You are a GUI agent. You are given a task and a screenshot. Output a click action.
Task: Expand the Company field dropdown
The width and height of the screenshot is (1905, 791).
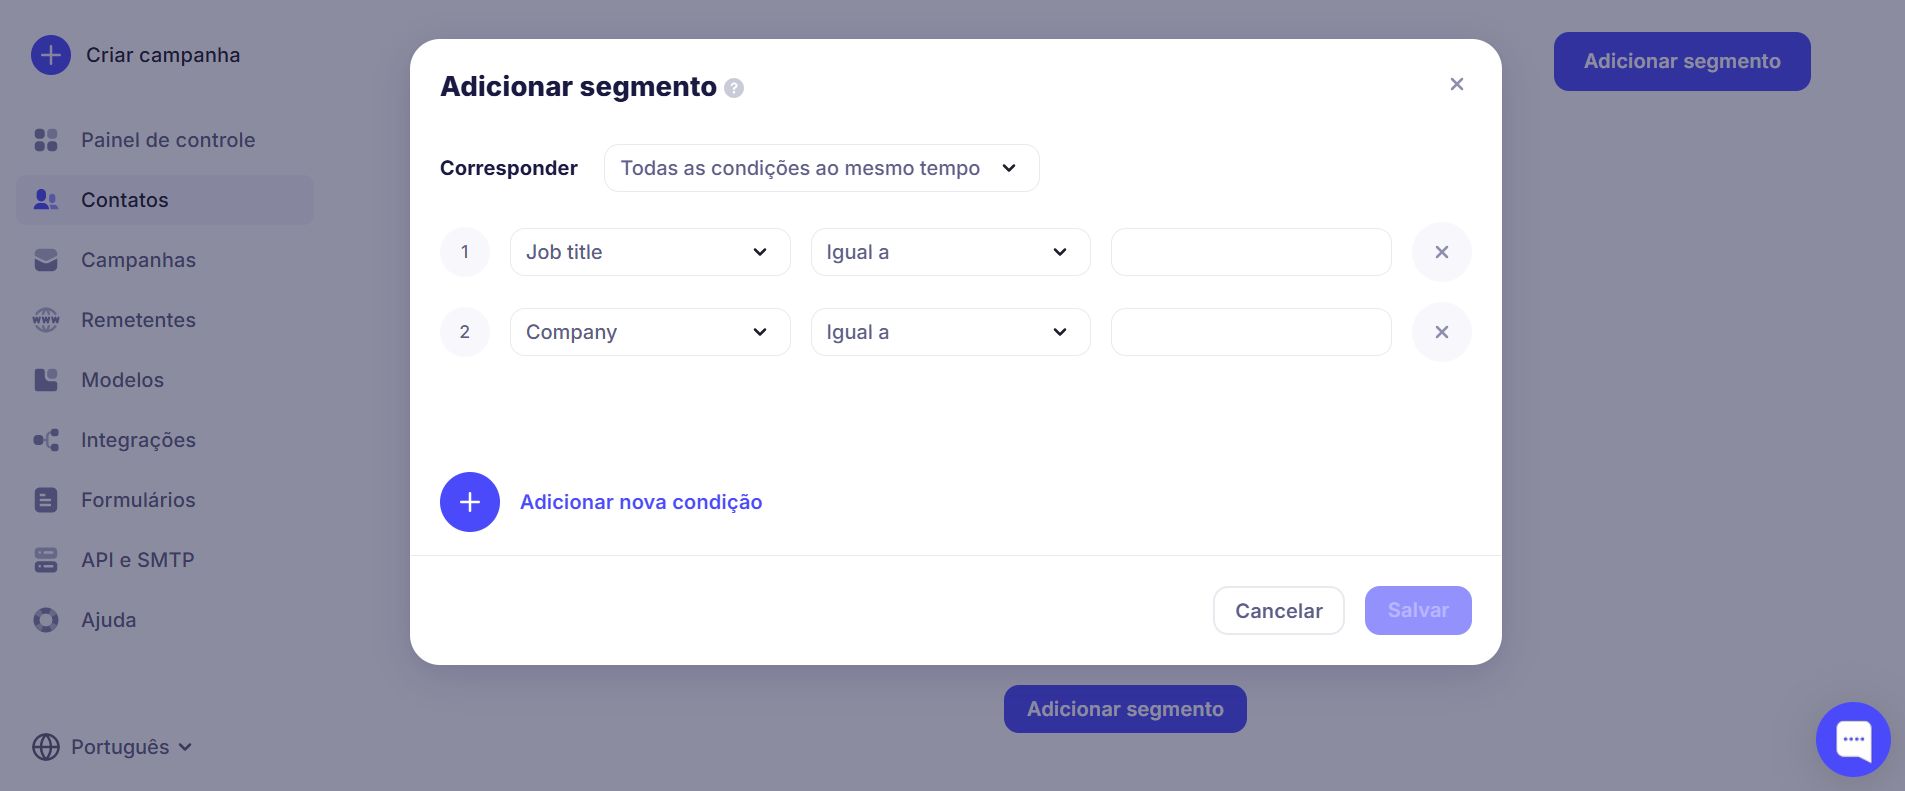pyautogui.click(x=650, y=332)
